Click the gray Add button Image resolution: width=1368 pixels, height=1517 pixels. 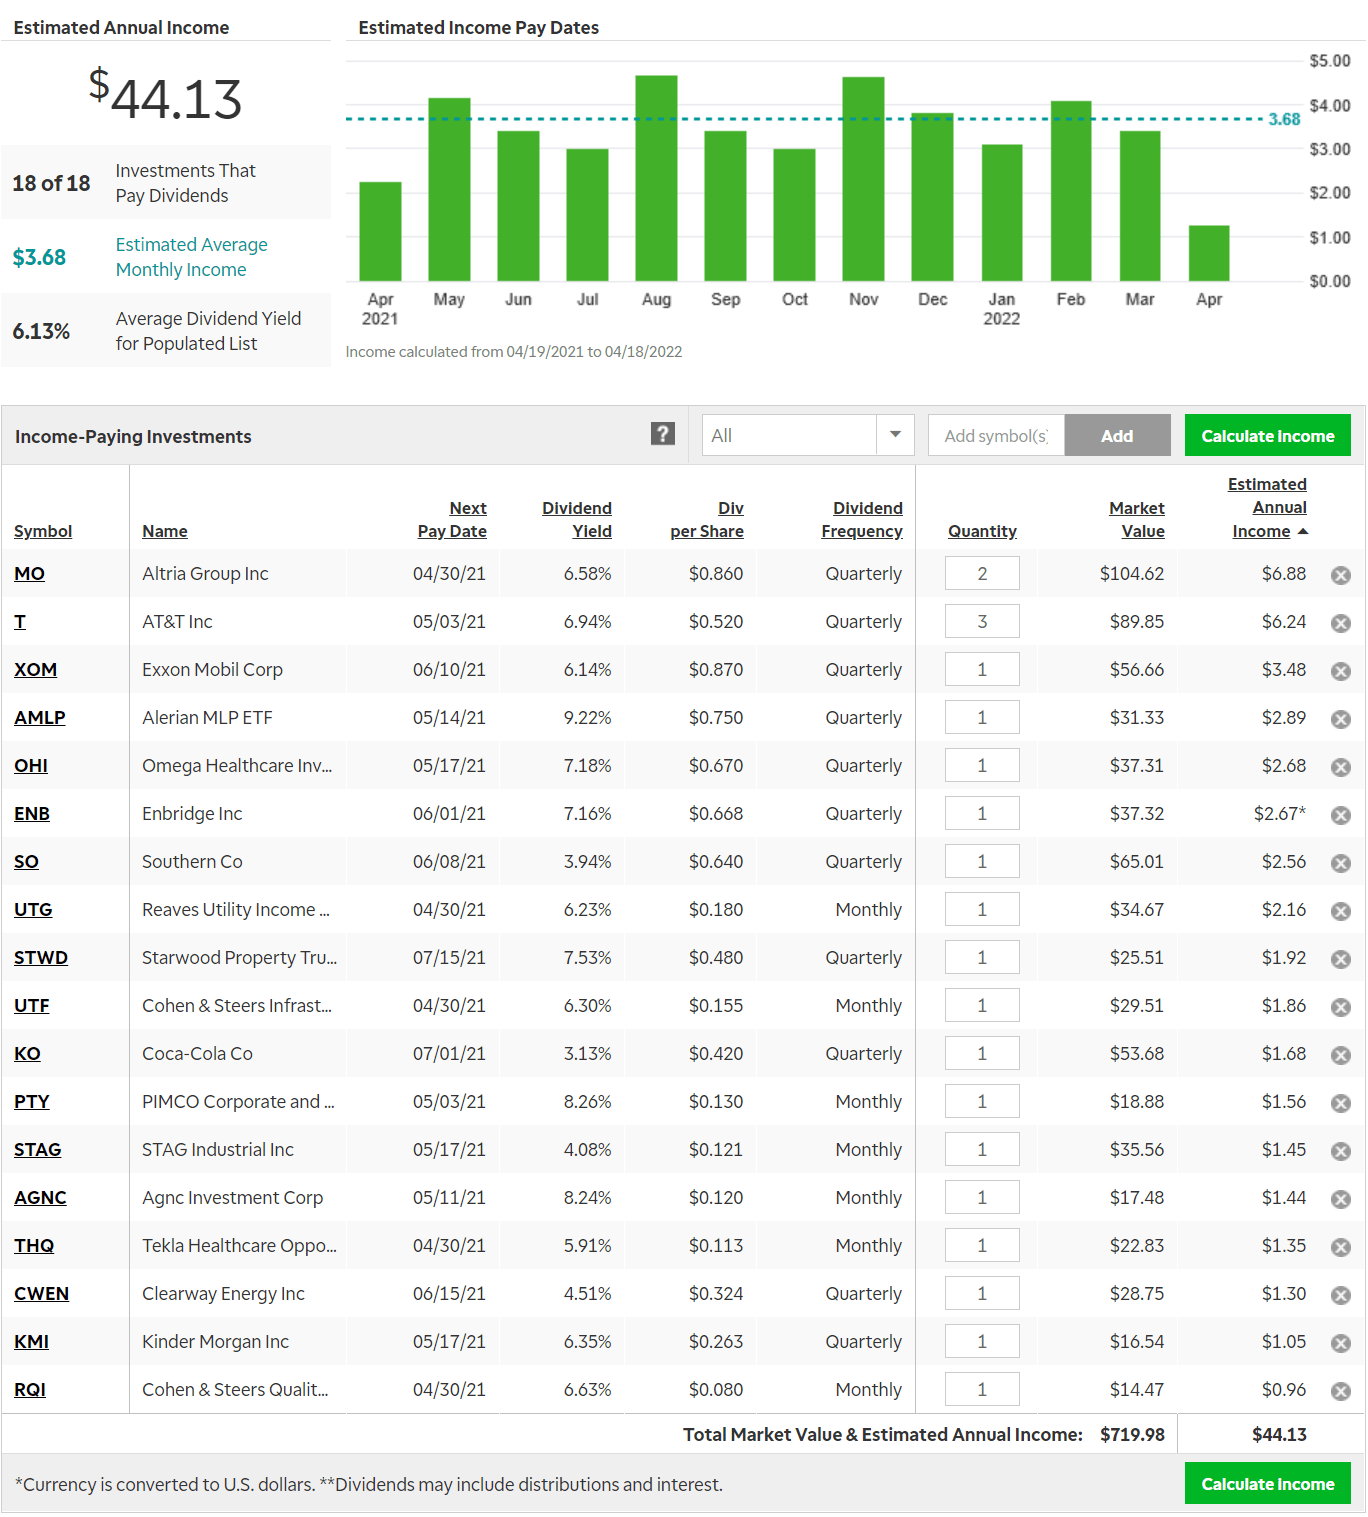[1117, 435]
